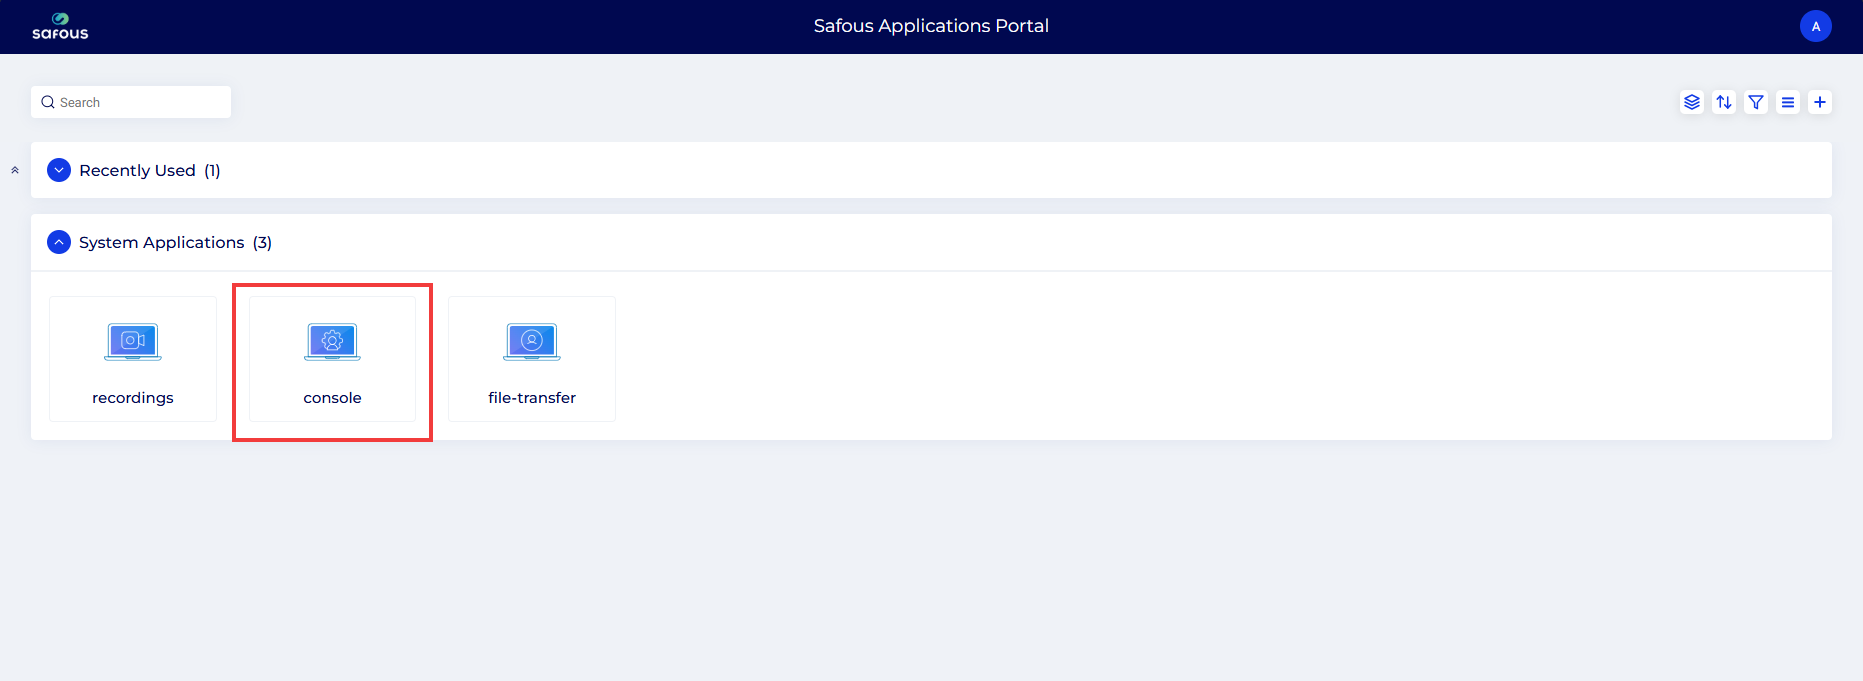Screen dimensions: 1863x681
Task: Click the "file-transfer" label text
Action: [x=532, y=398]
